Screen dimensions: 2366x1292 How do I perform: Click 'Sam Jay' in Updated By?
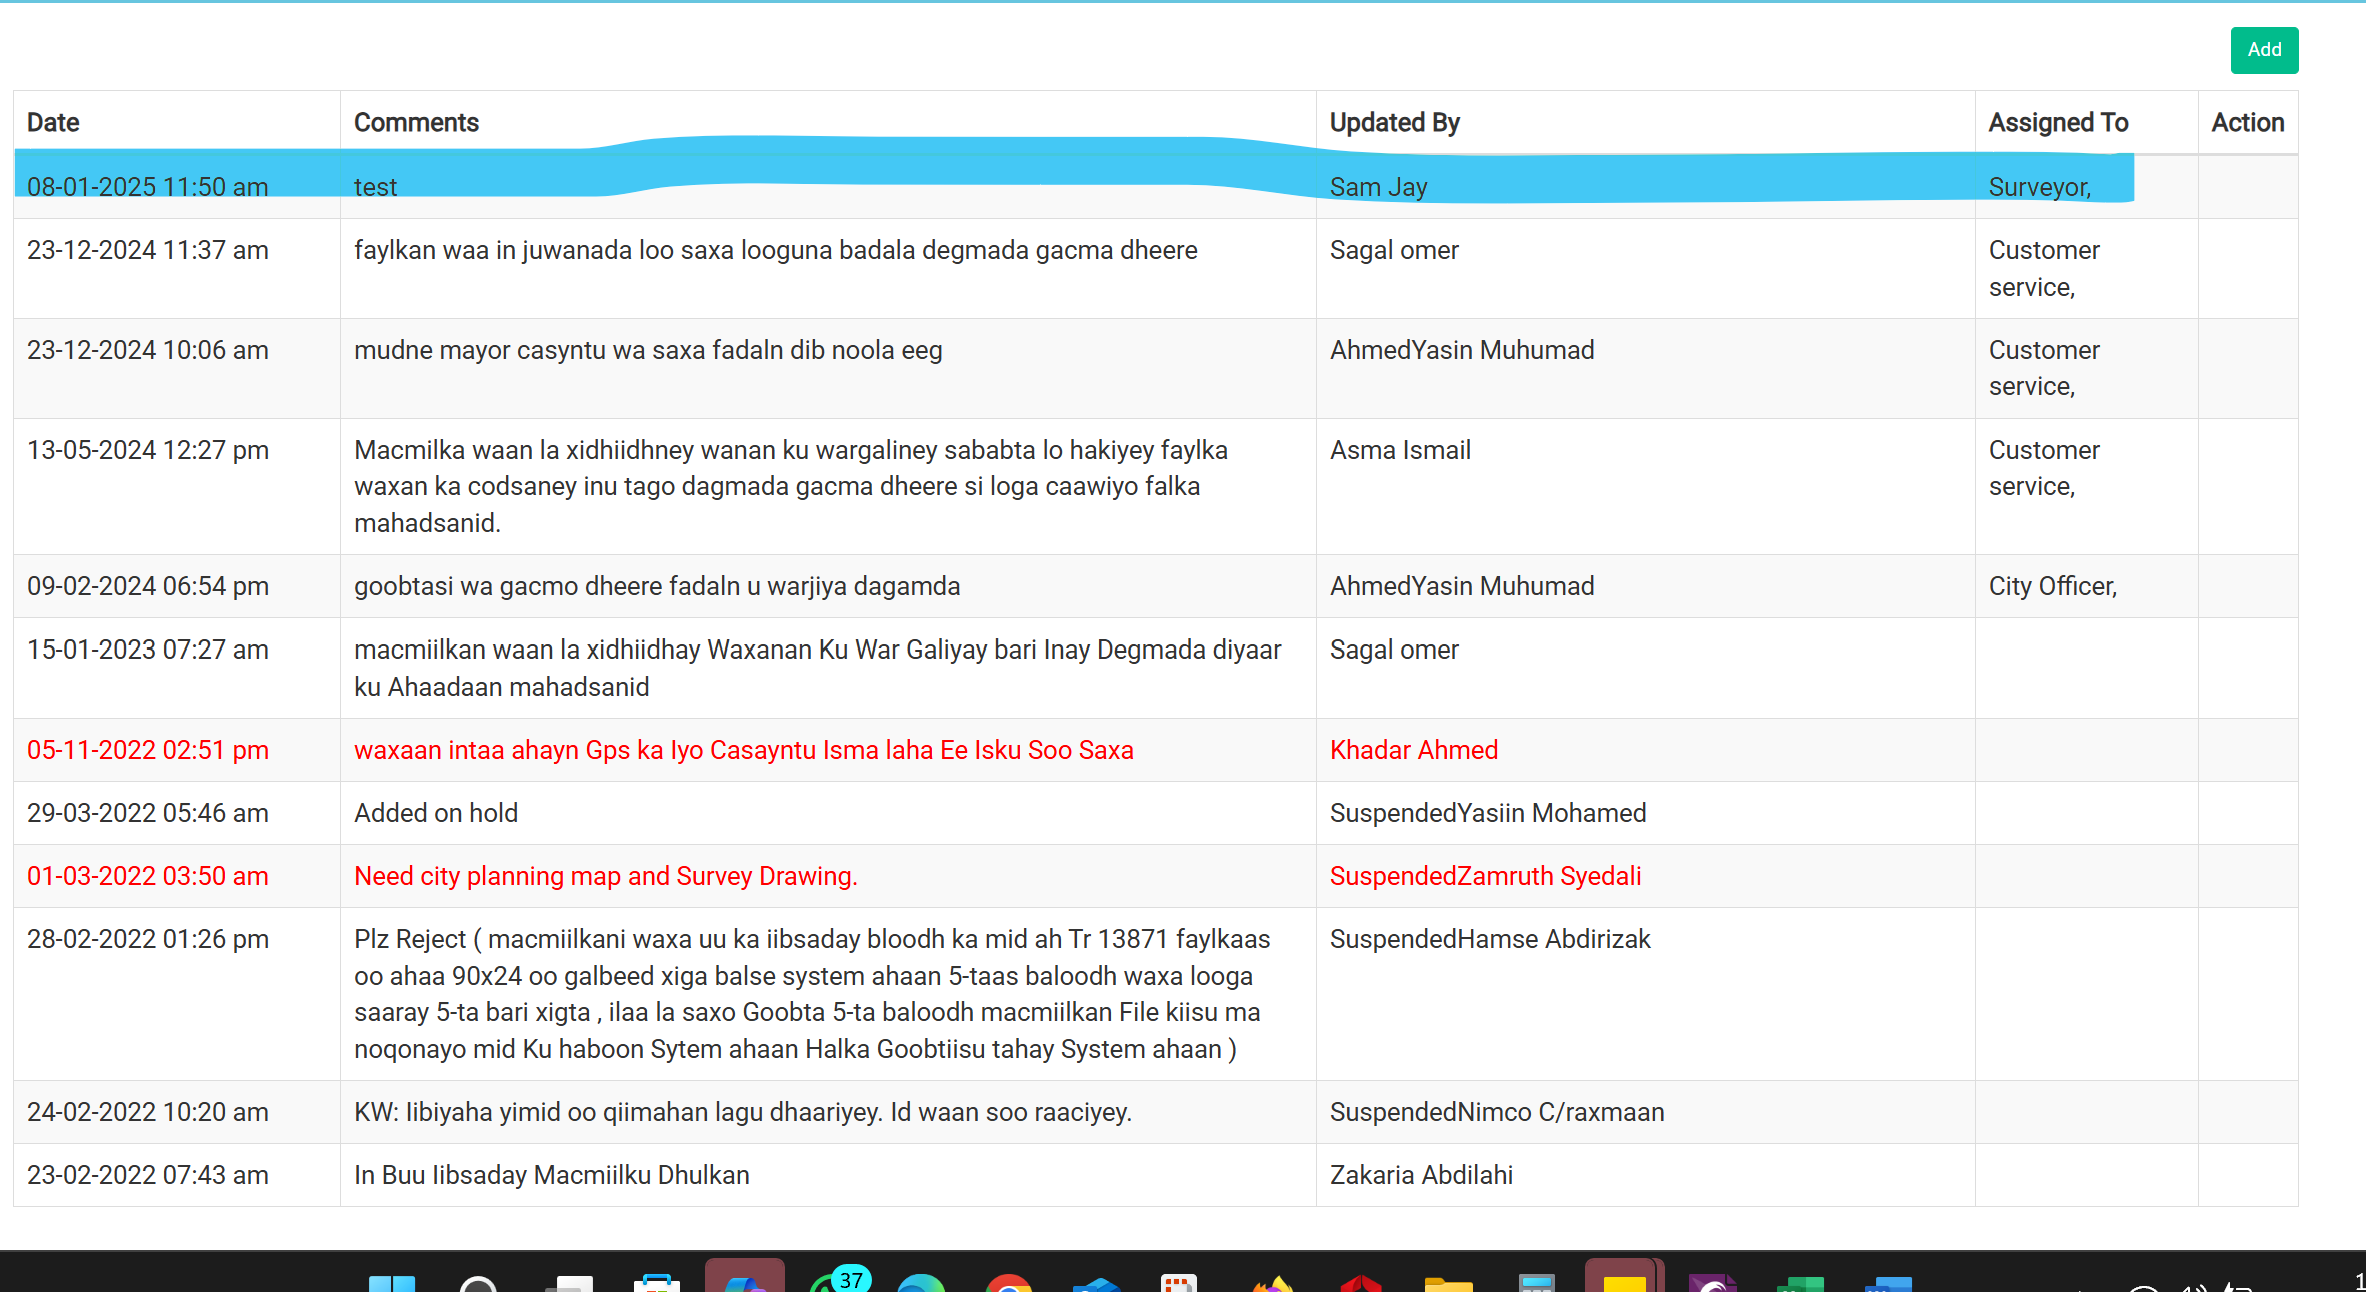[1378, 187]
